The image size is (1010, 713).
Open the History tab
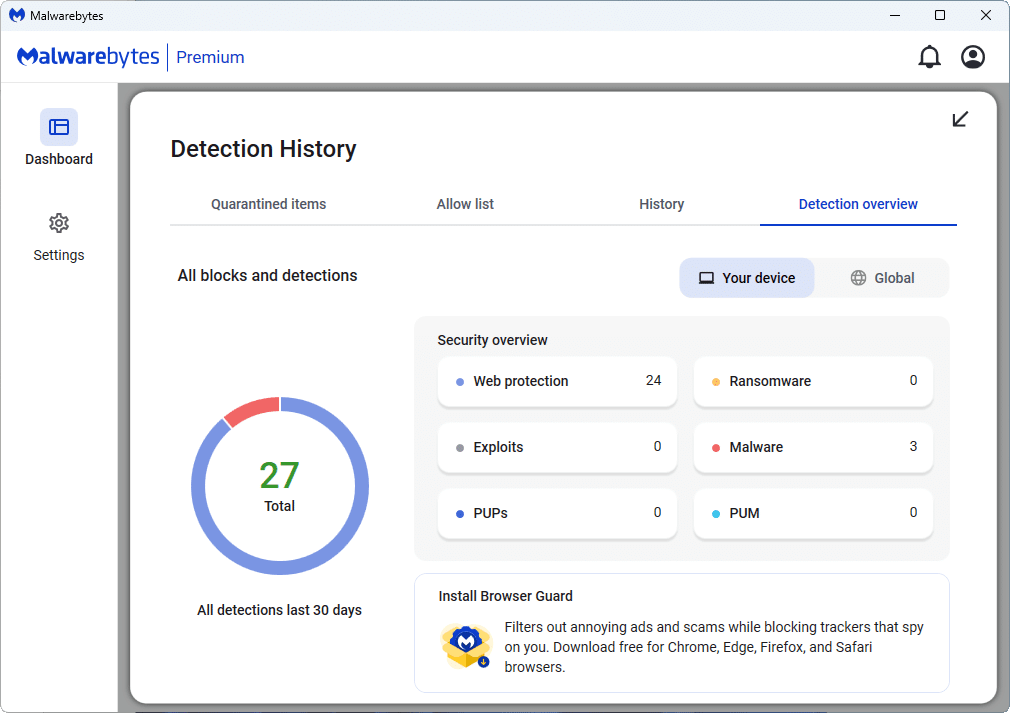[x=661, y=204]
